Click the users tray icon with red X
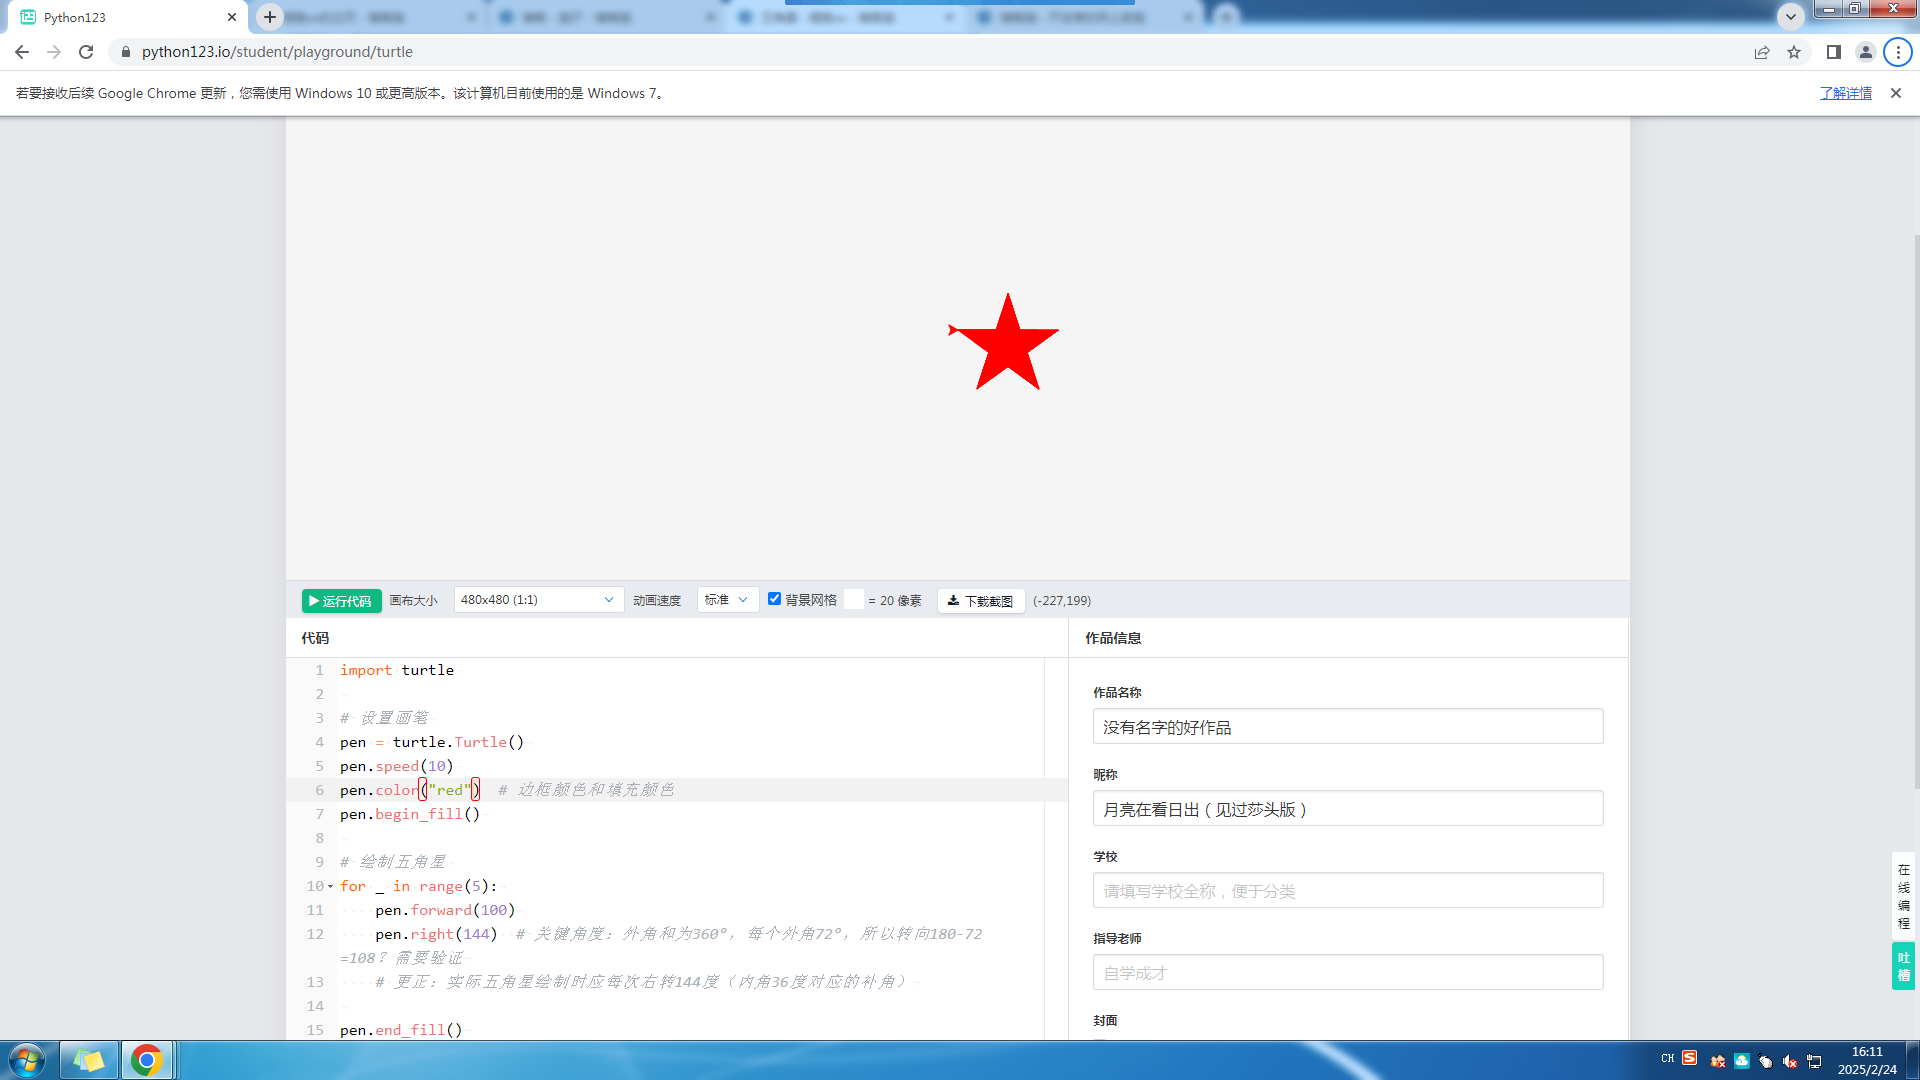Viewport: 1920px width, 1080px height. click(1718, 1061)
